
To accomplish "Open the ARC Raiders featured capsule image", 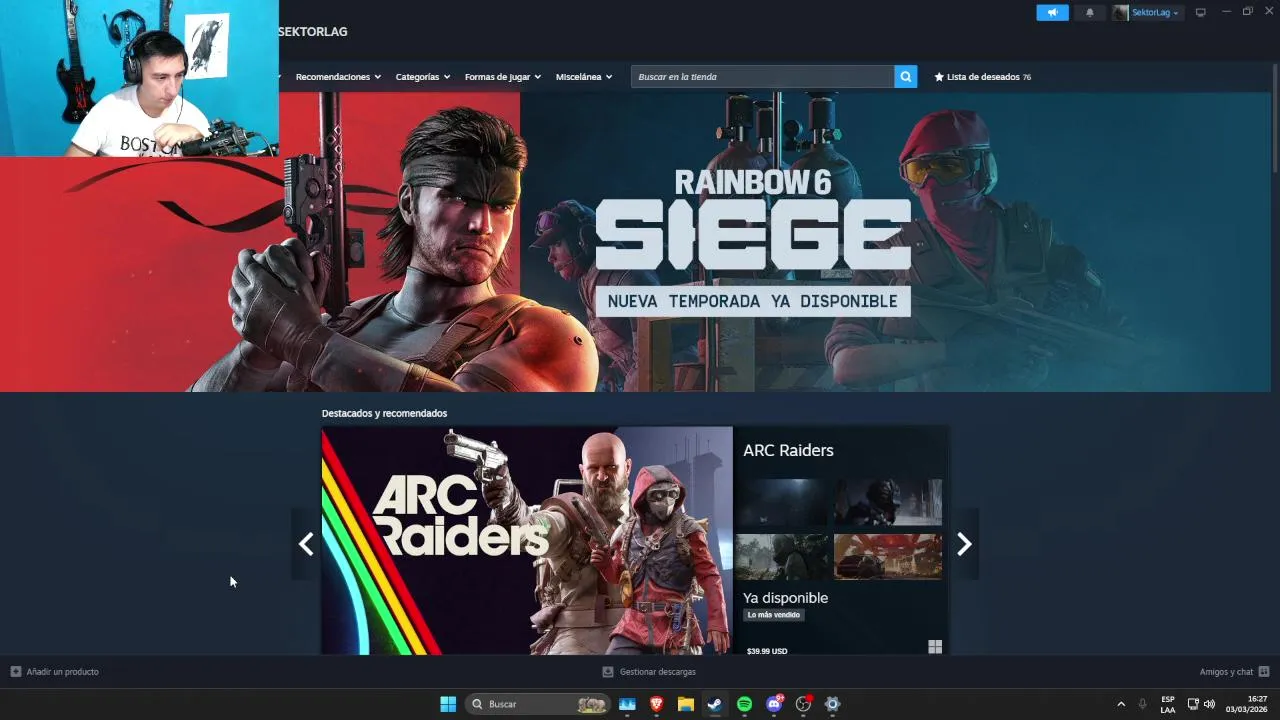I will 527,541.
